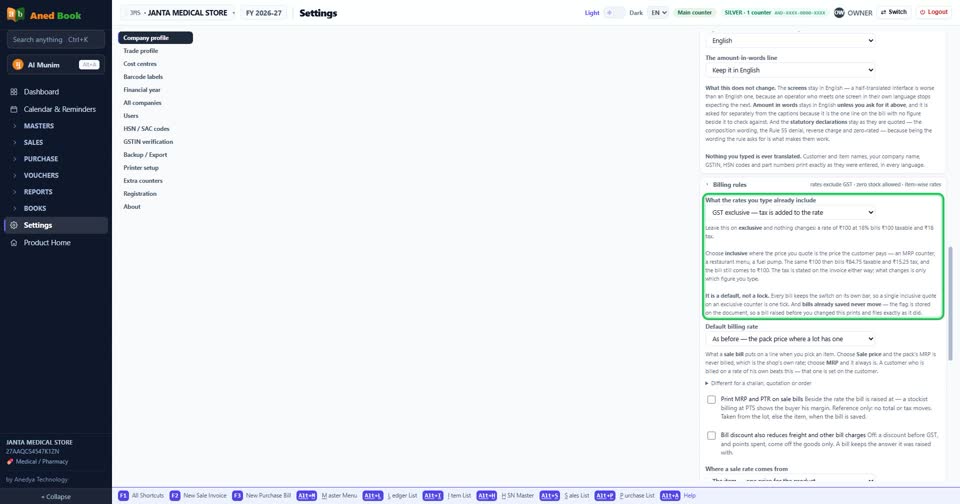Click the Light theme label
Image resolution: width=960 pixels, height=504 pixels.
click(592, 12)
